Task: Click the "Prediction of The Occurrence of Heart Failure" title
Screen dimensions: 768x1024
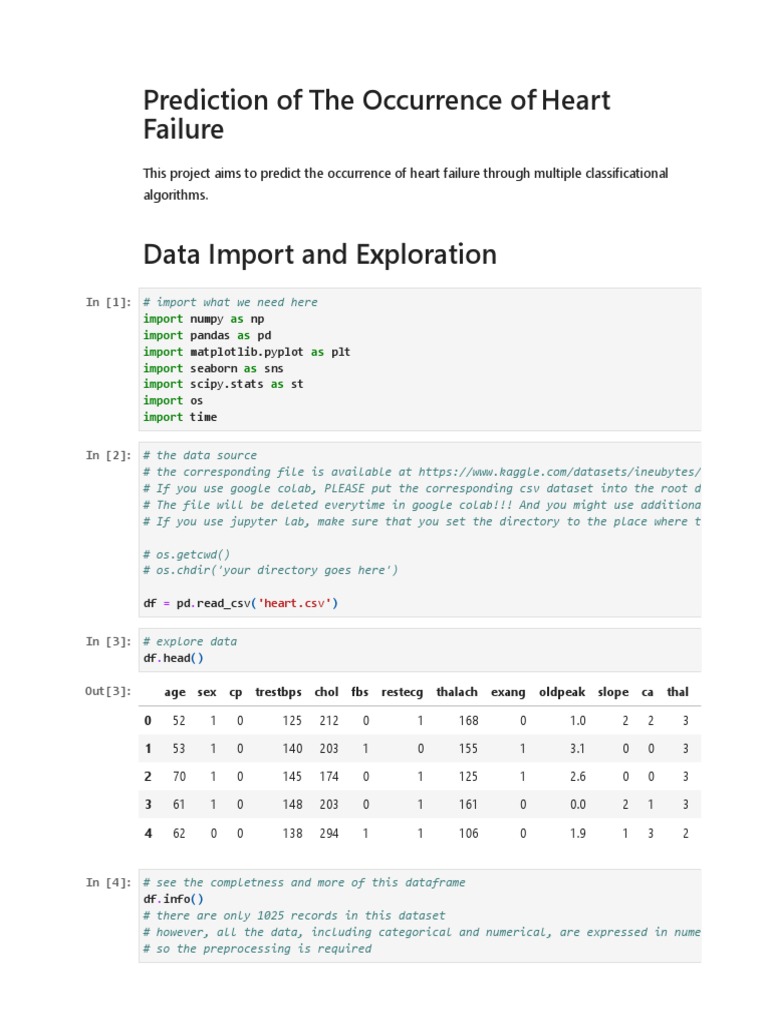Action: pyautogui.click(x=376, y=114)
